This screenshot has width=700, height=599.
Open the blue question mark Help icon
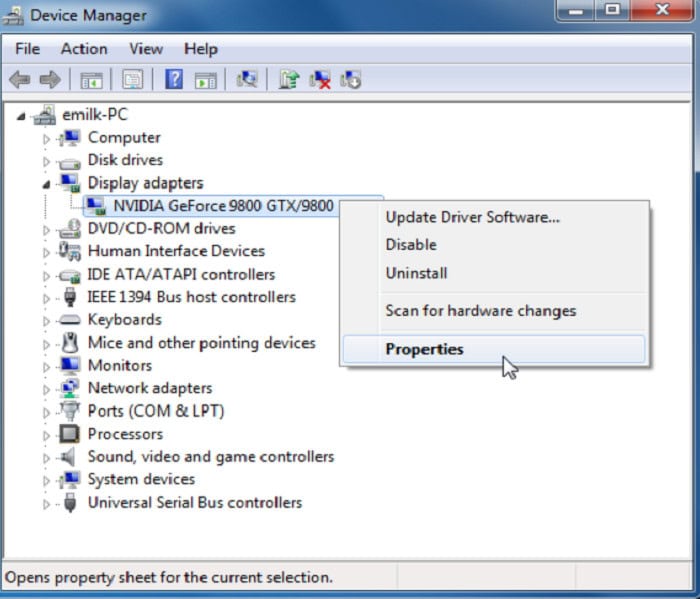[174, 80]
